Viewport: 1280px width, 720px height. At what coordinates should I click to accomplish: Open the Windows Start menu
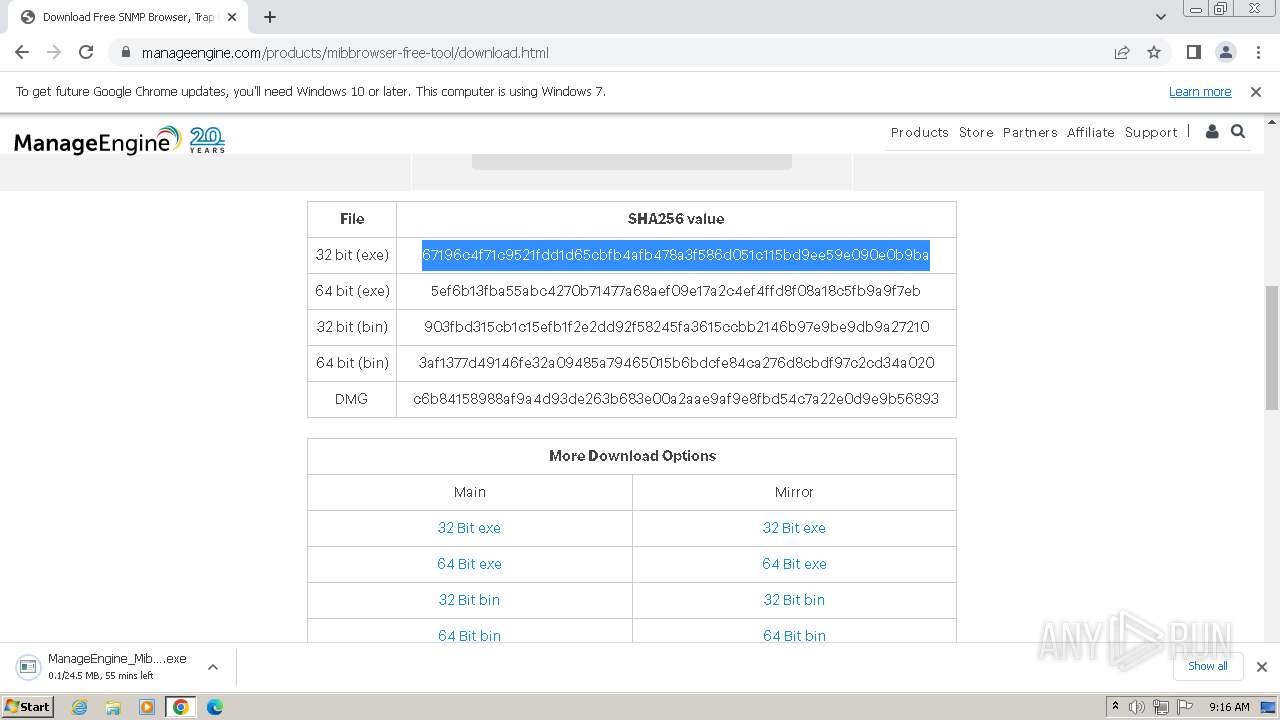click(x=28, y=707)
